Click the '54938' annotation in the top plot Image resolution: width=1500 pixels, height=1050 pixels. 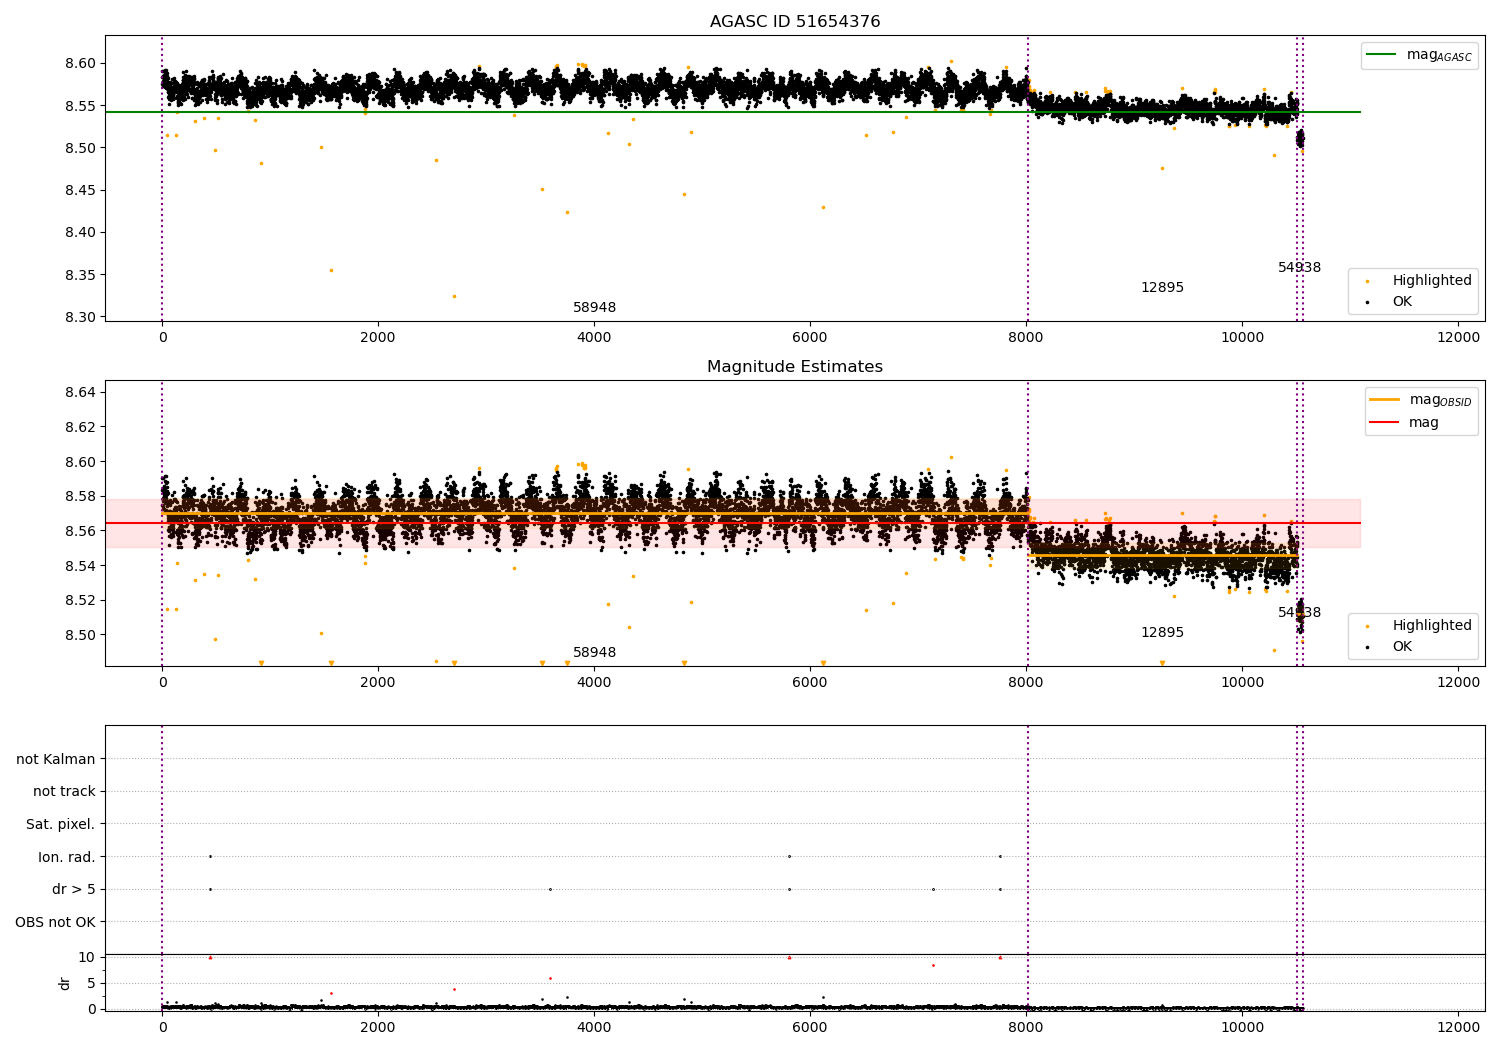point(1299,268)
